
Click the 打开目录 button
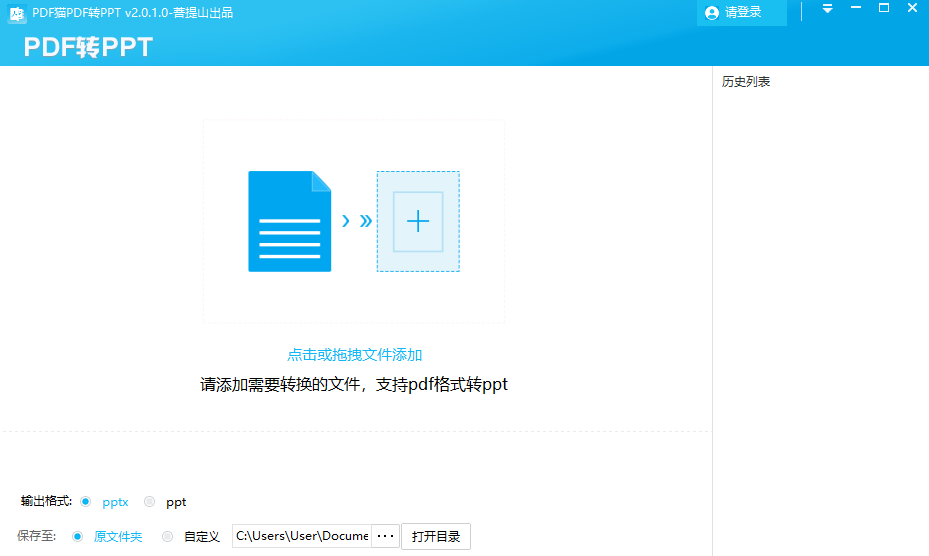click(x=436, y=537)
